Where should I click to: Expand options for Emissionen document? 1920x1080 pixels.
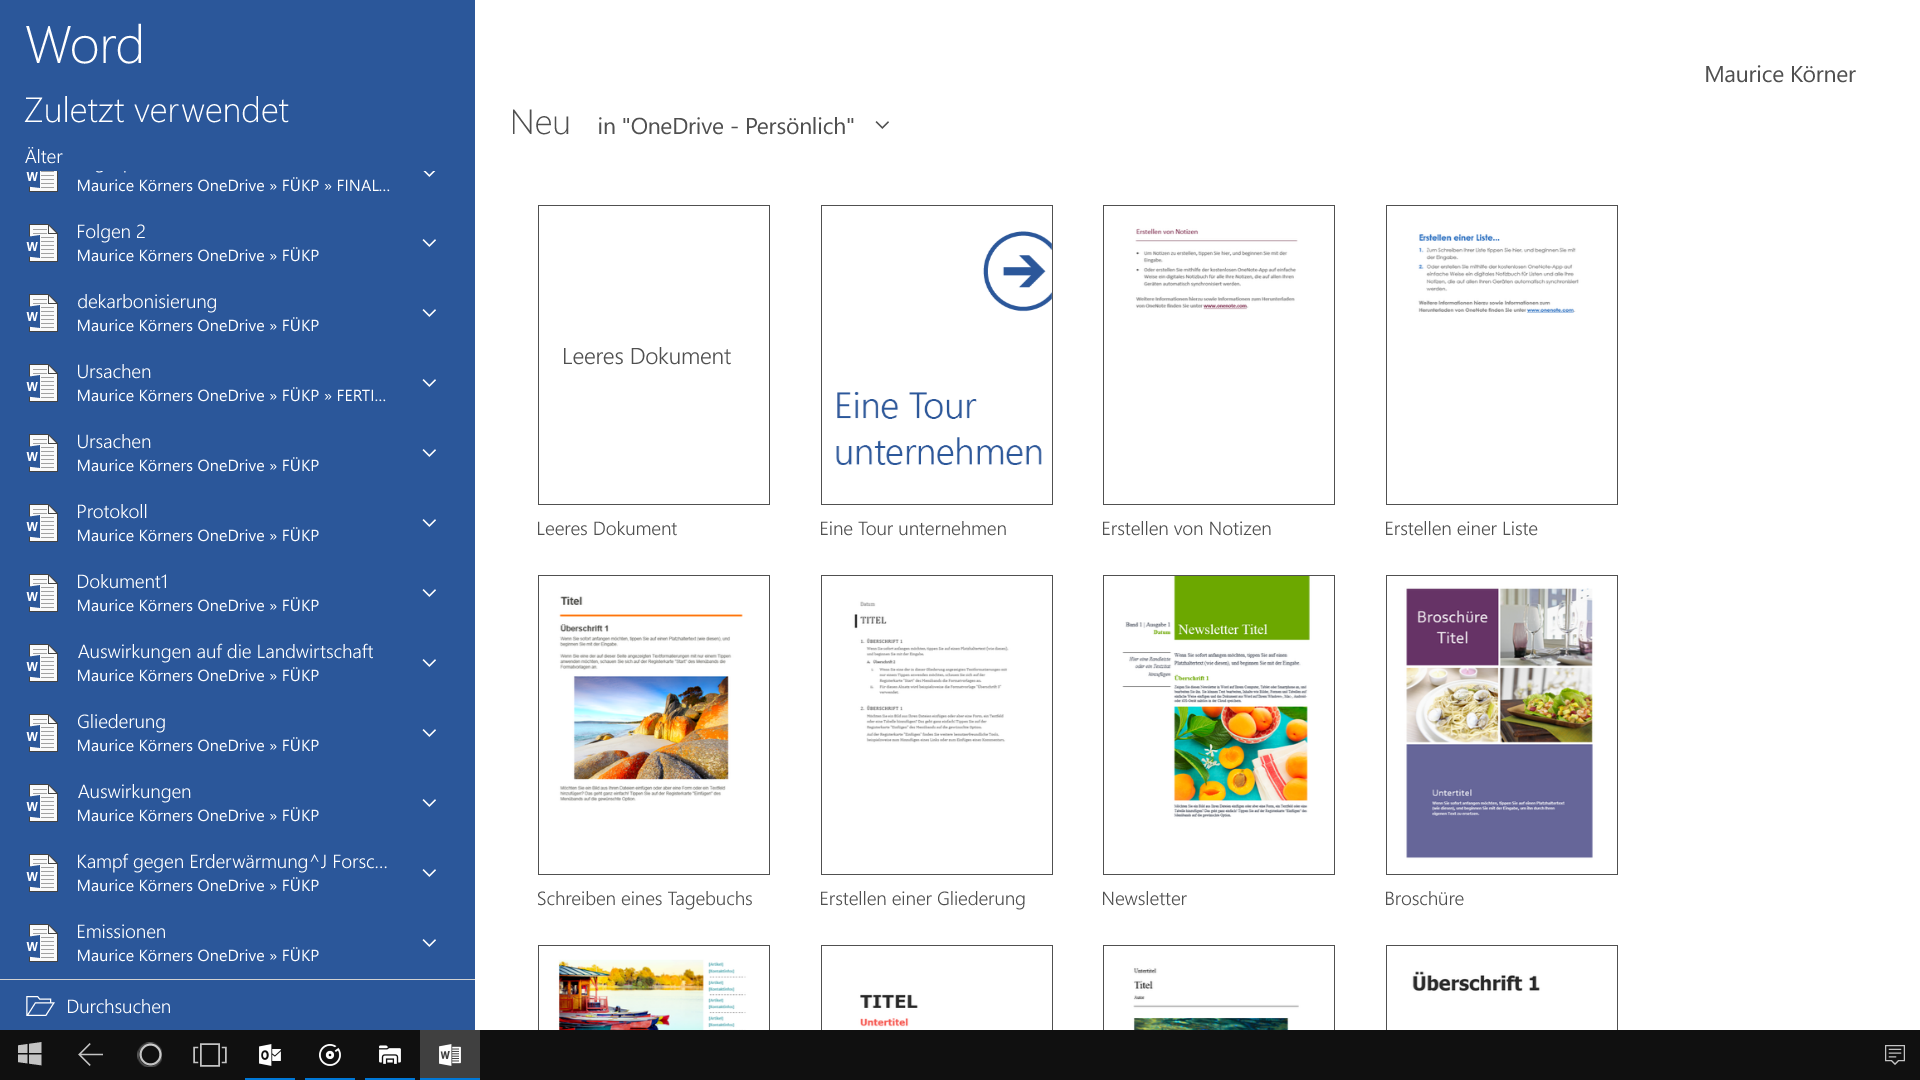[429, 943]
